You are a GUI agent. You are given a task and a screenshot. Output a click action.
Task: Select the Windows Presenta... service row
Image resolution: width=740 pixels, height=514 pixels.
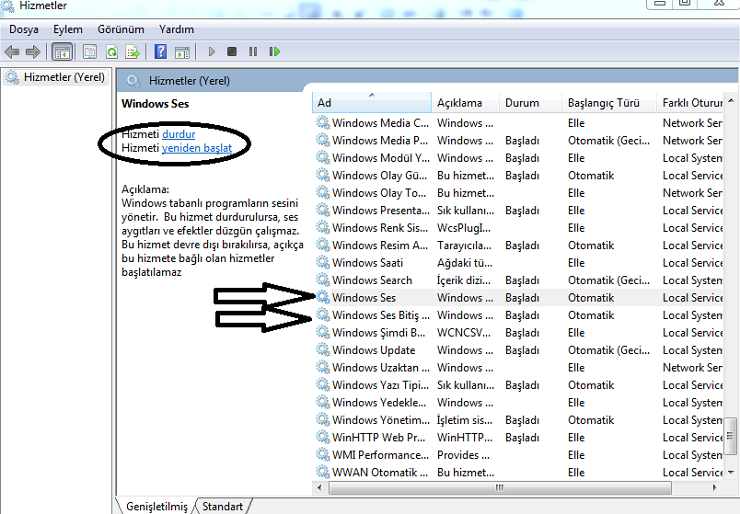tap(518, 210)
